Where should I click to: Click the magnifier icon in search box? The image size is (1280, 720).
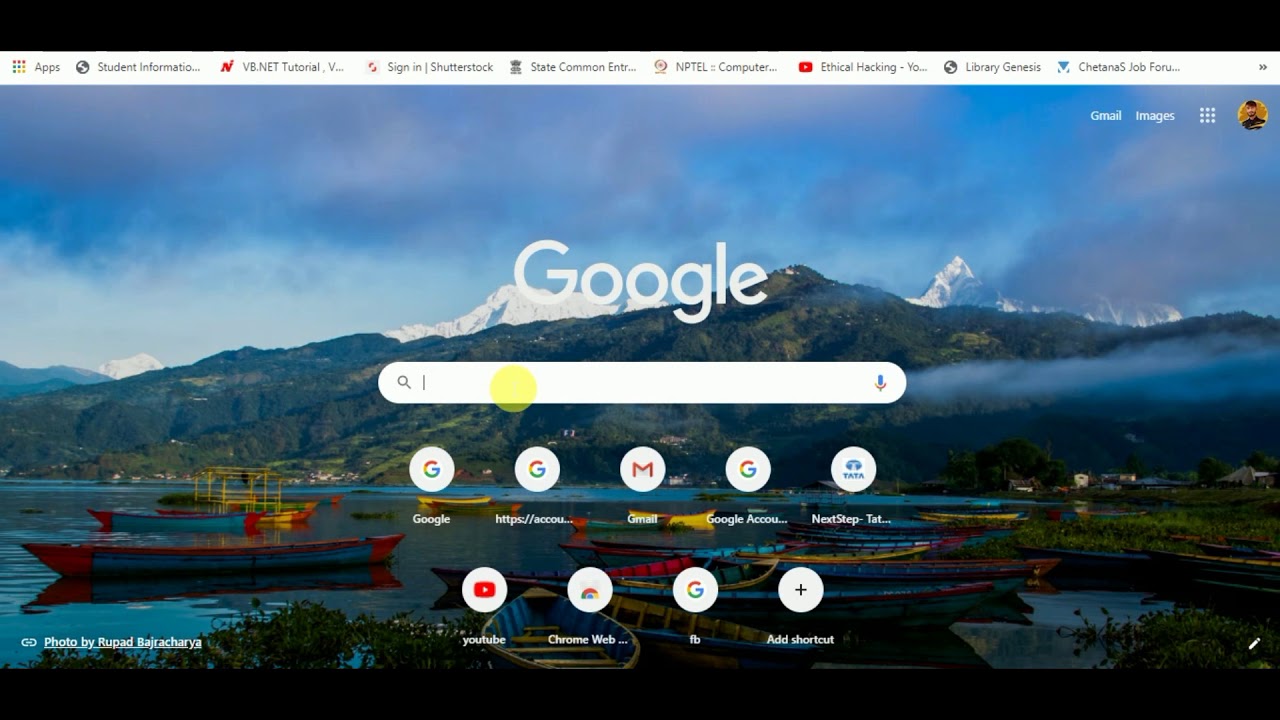pyautogui.click(x=404, y=382)
